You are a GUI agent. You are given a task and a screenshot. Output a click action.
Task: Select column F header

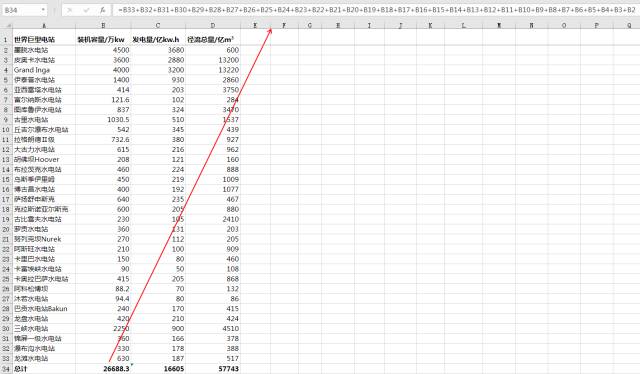(x=284, y=26)
